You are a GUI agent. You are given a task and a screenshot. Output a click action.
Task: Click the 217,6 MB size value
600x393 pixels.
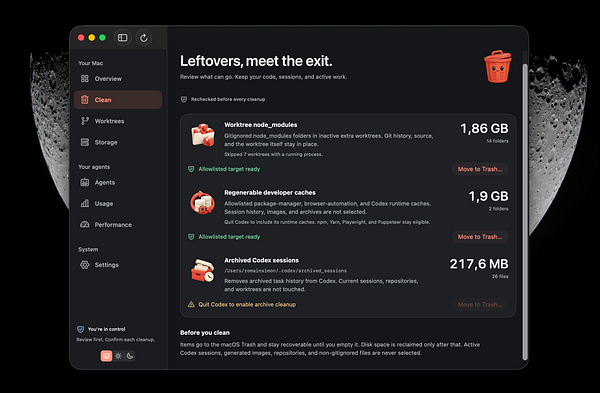coord(479,264)
